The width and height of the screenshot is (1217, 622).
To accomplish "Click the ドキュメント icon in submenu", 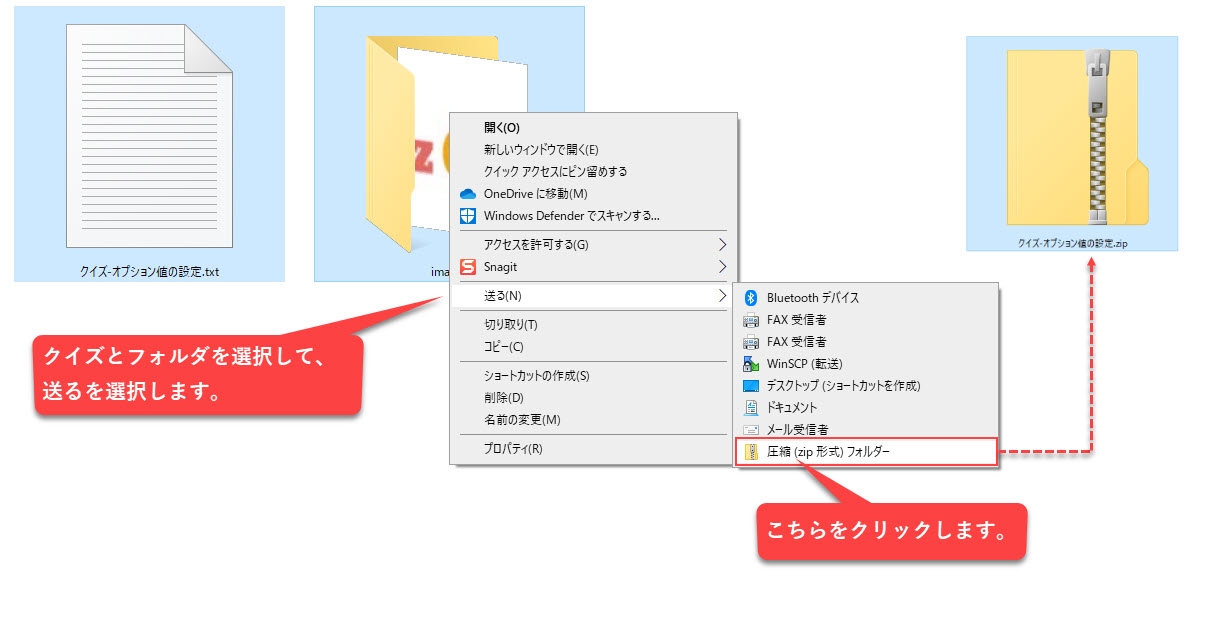I will pos(751,407).
